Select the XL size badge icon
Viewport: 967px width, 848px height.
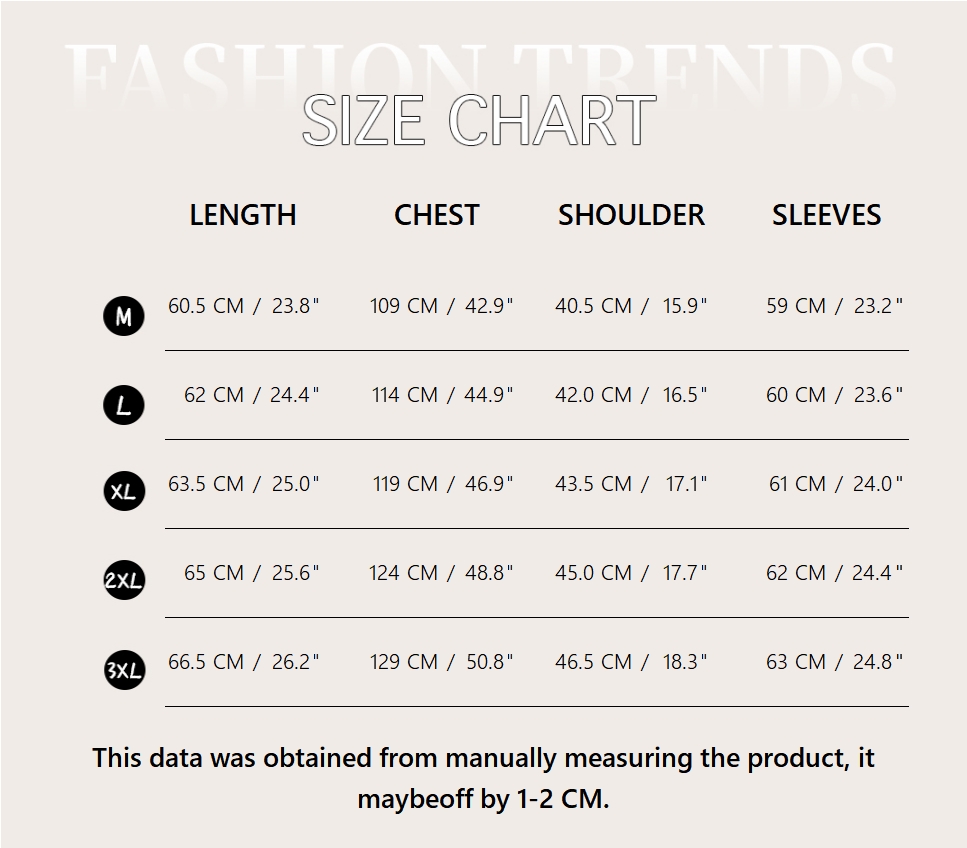[124, 492]
